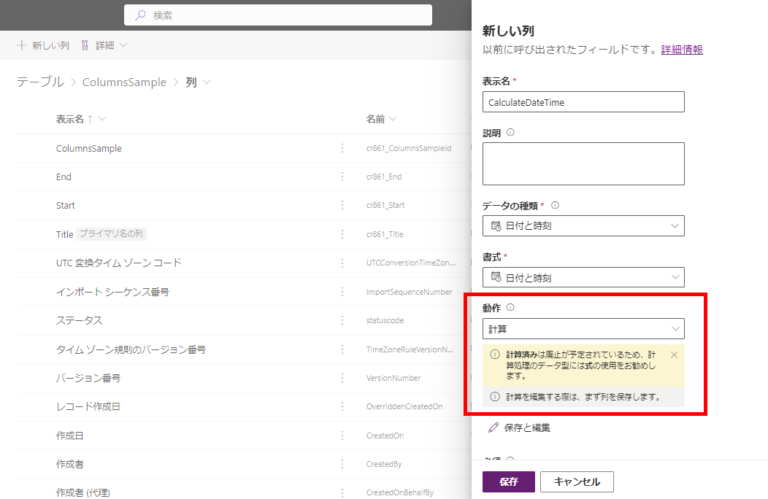This screenshot has width=768, height=499.
Task: Click the キャンセル button
Action: 577,481
